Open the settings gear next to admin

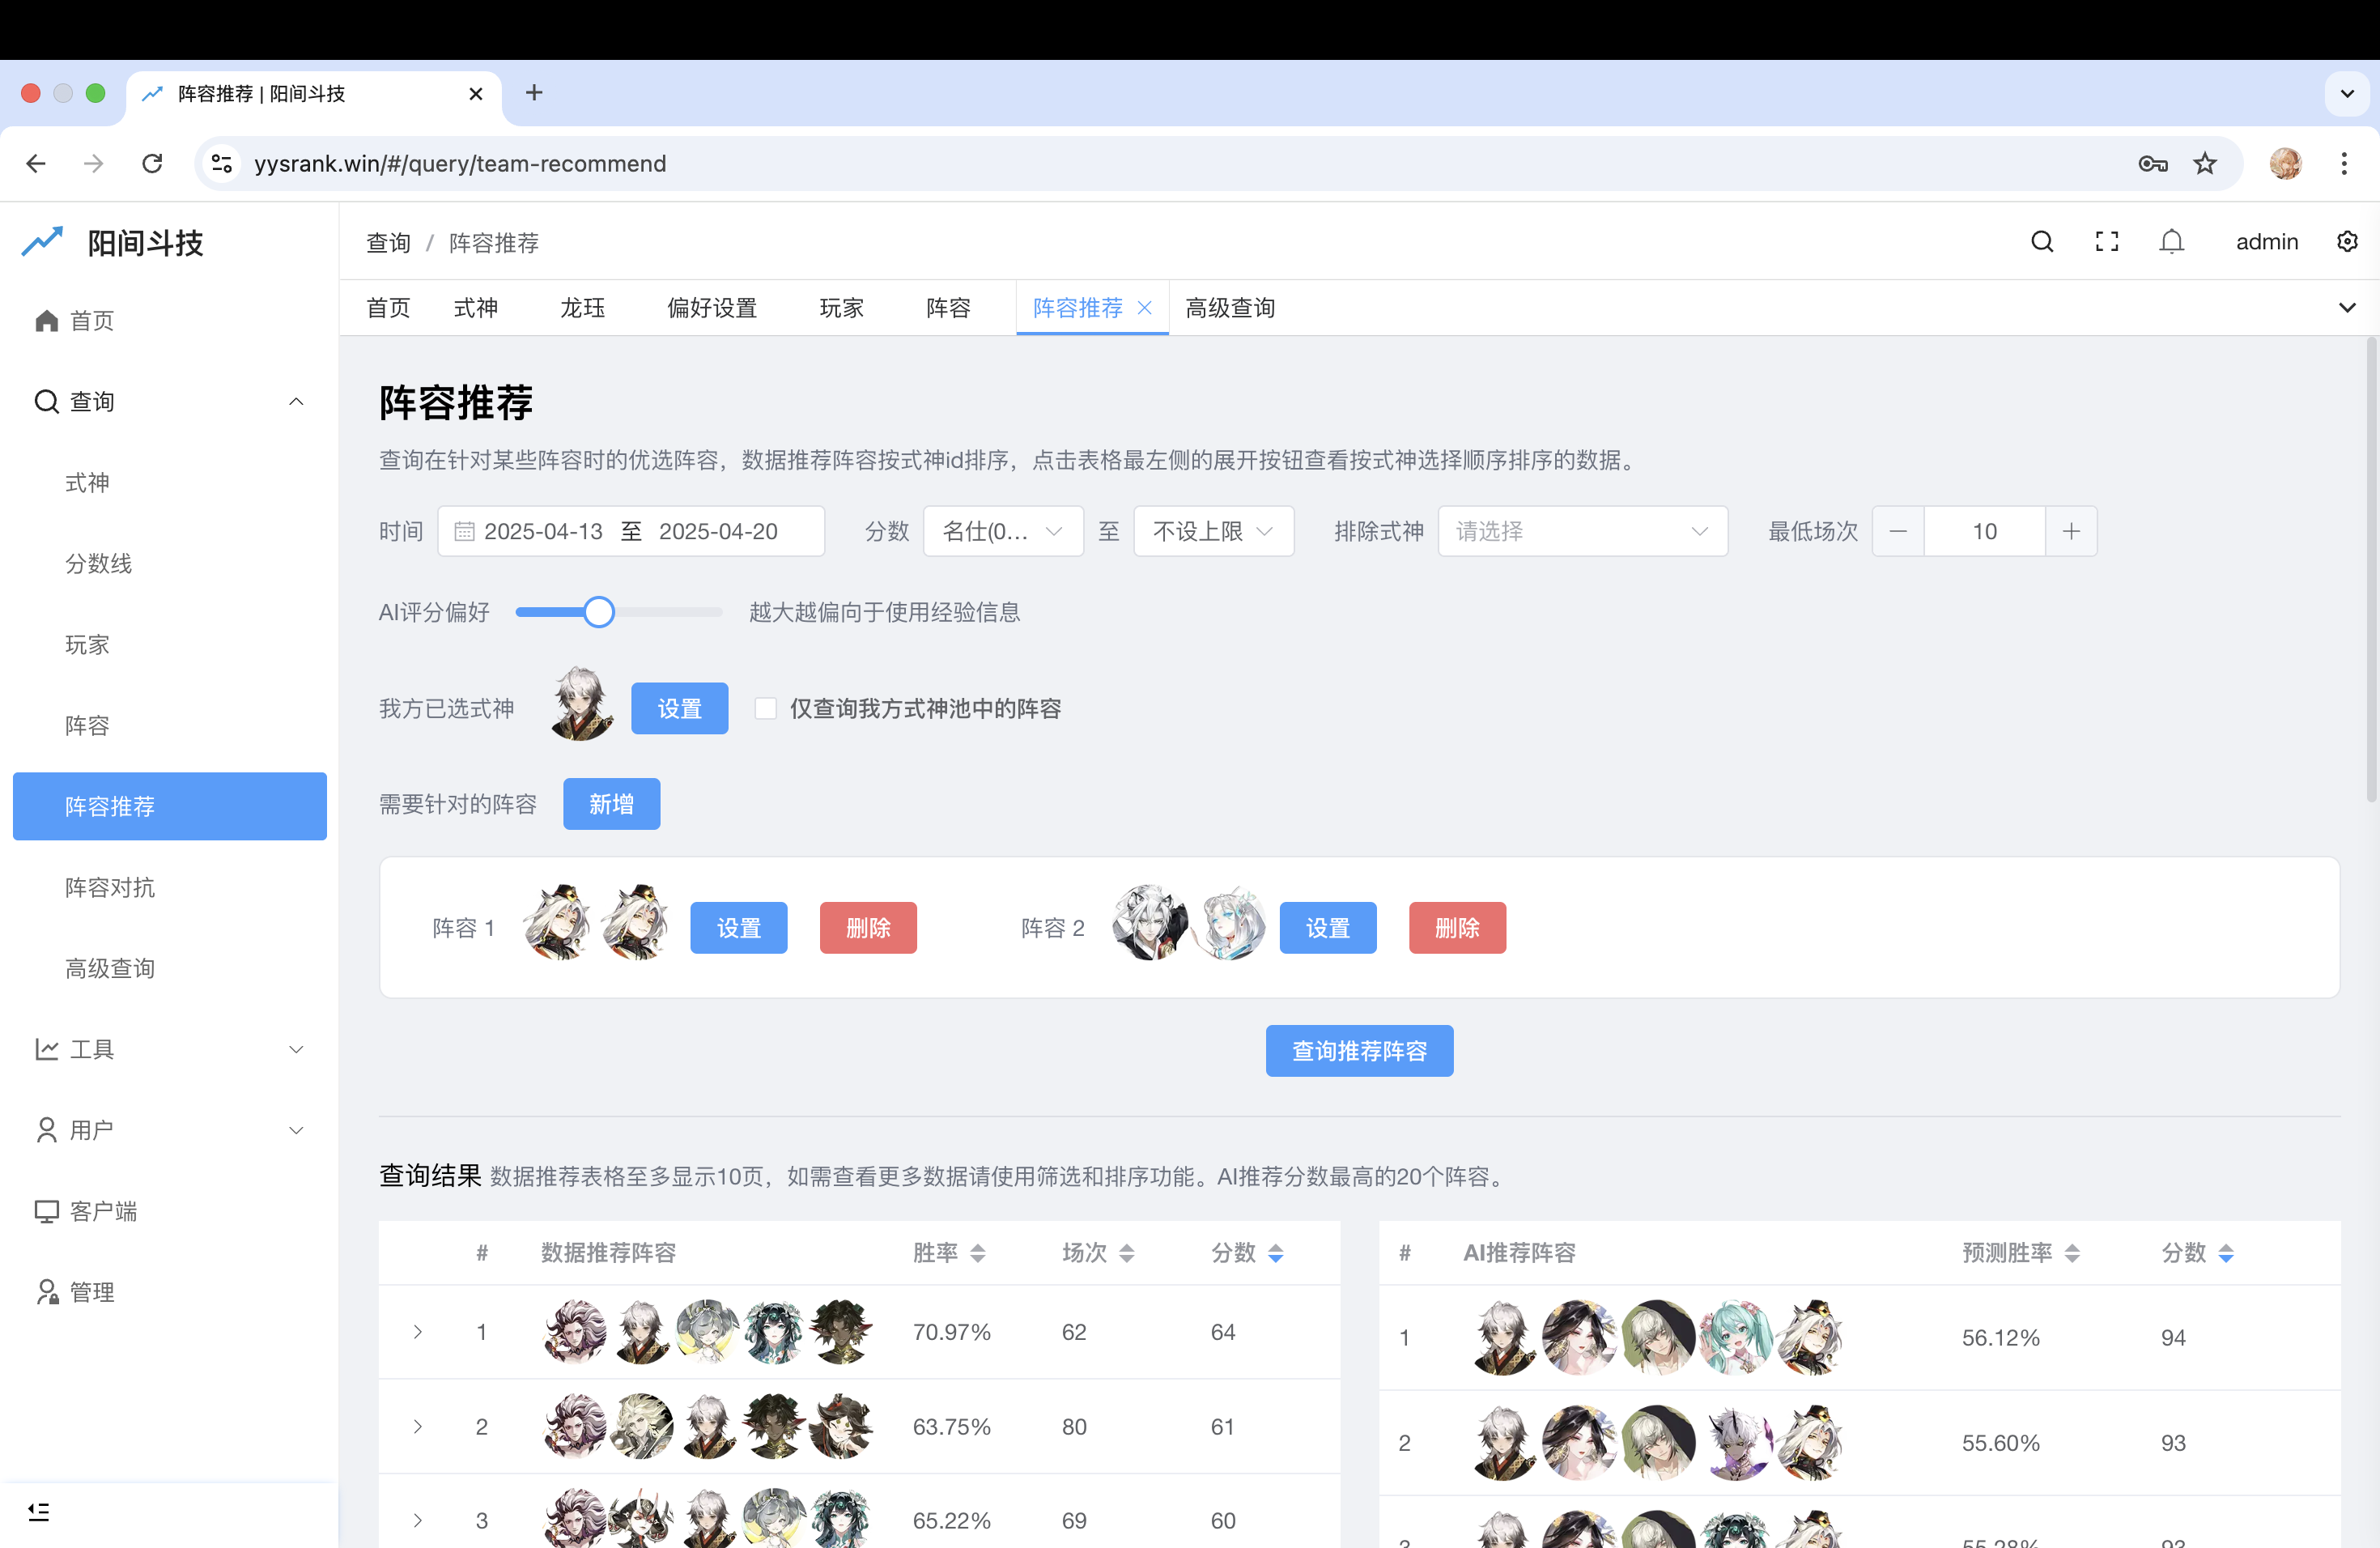2347,241
